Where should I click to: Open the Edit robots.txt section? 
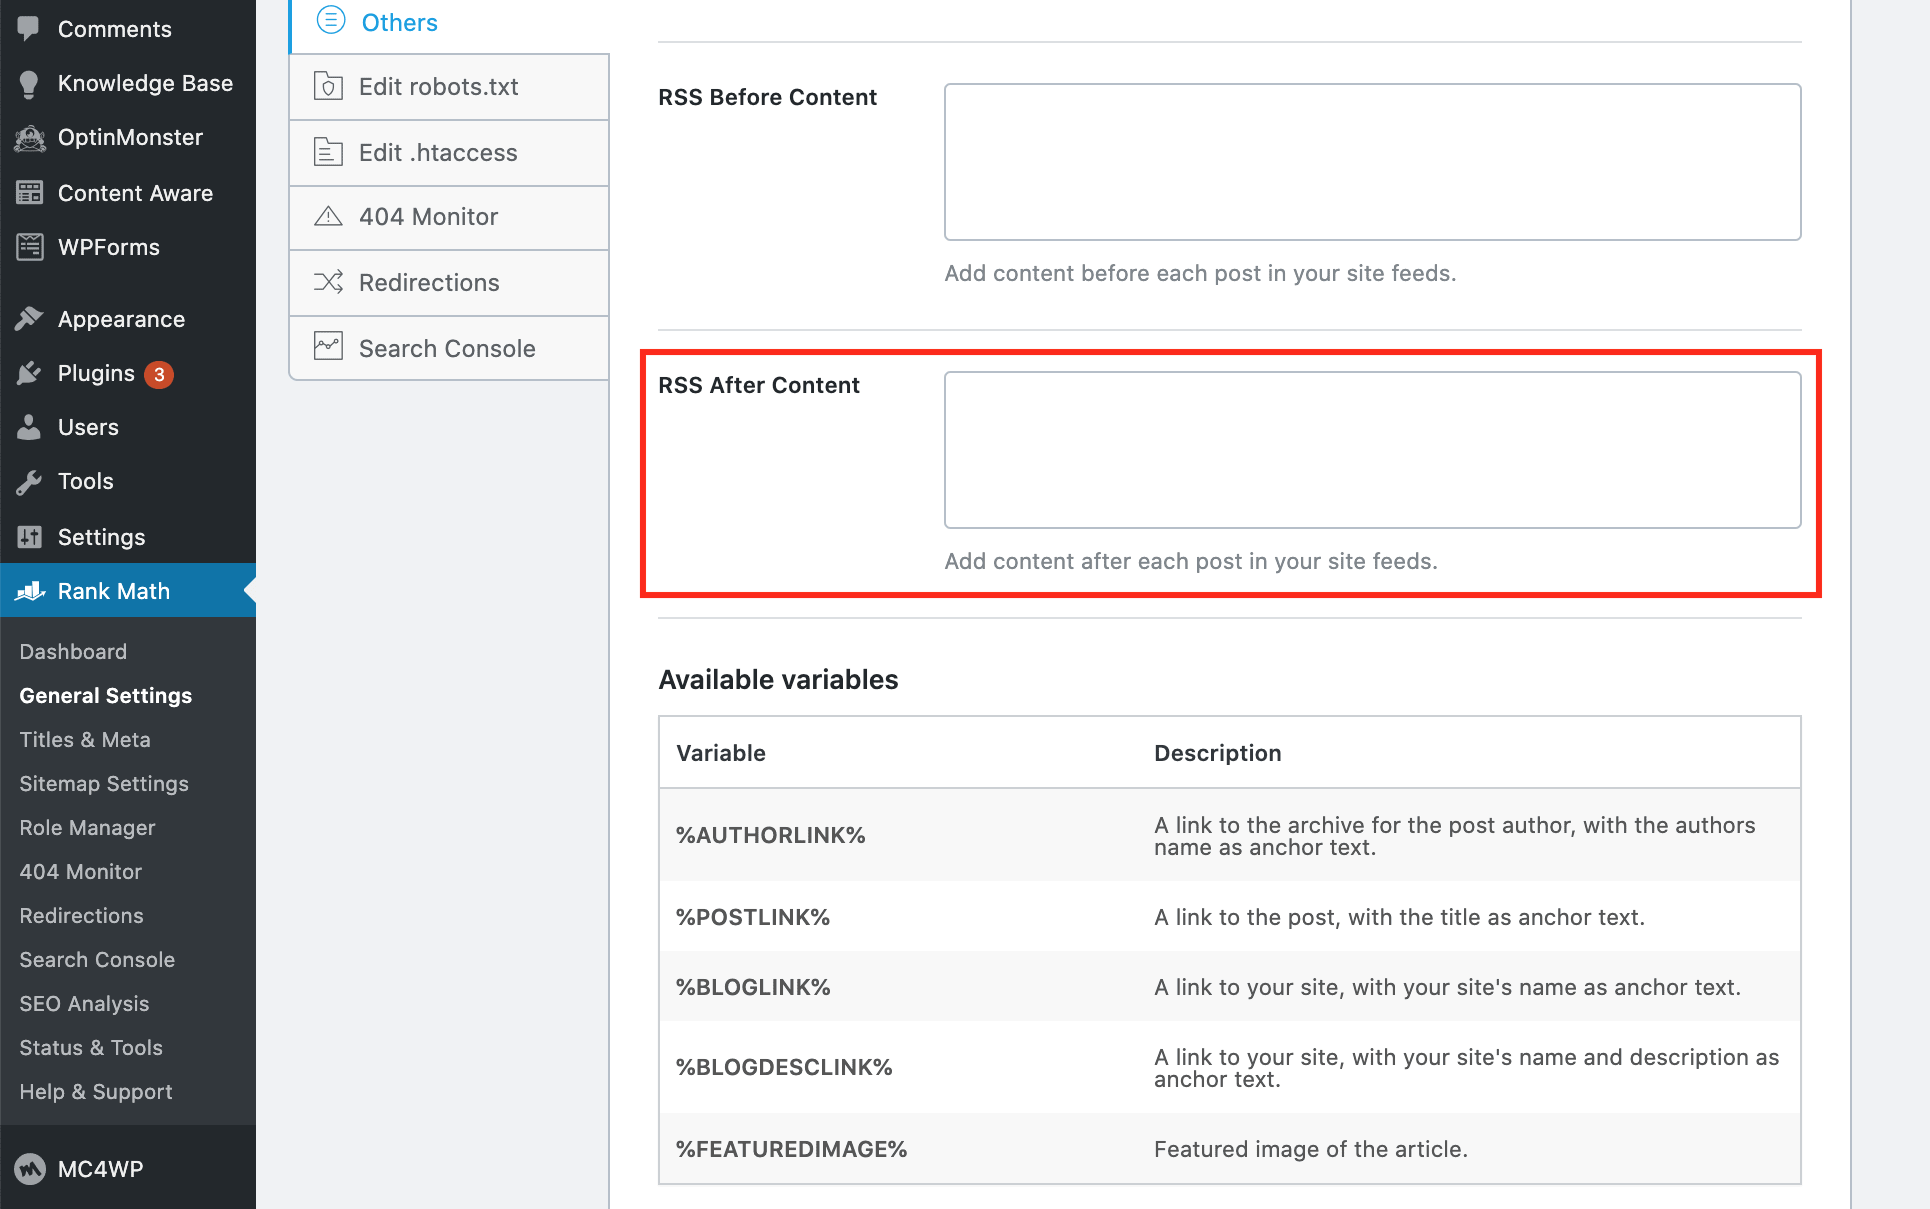point(436,86)
